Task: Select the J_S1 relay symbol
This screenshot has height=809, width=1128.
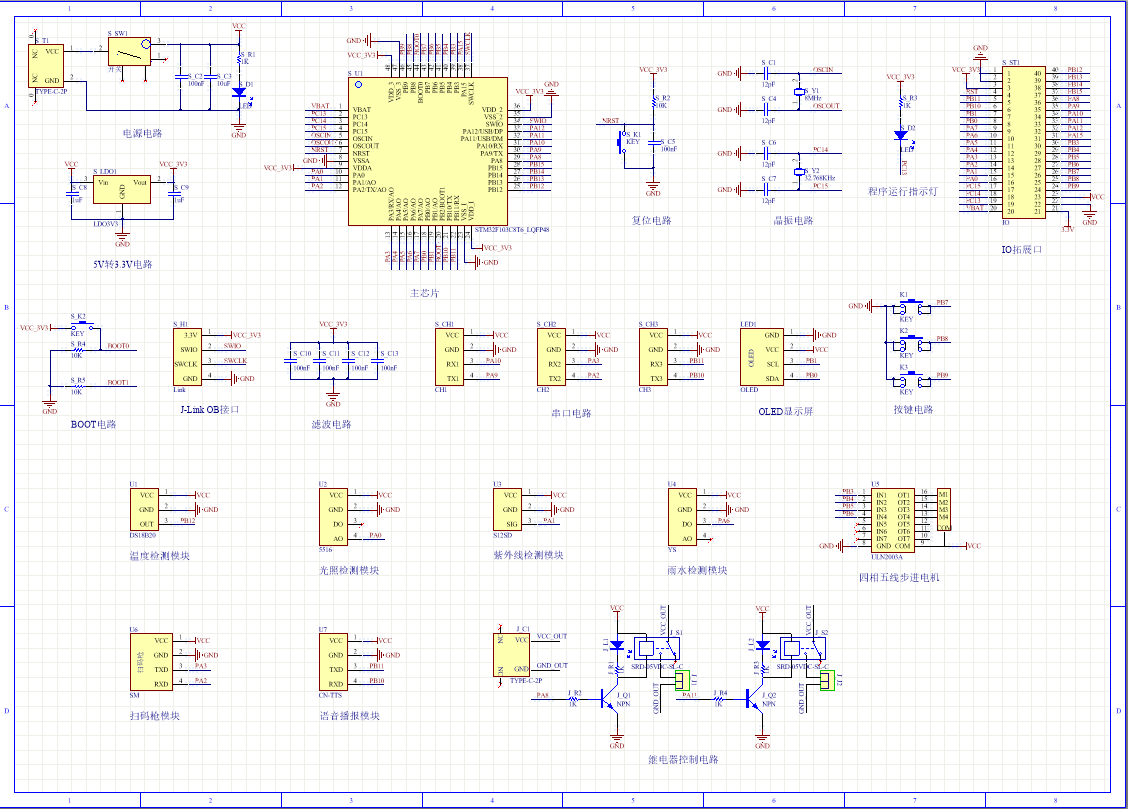Action: pos(656,649)
